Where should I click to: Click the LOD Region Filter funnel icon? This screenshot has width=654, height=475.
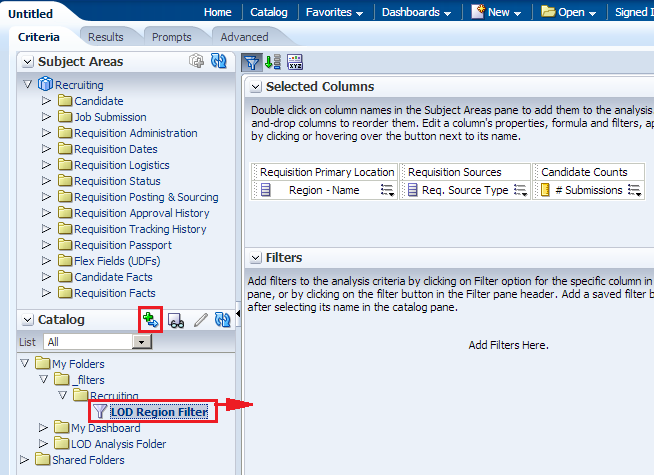(x=100, y=412)
